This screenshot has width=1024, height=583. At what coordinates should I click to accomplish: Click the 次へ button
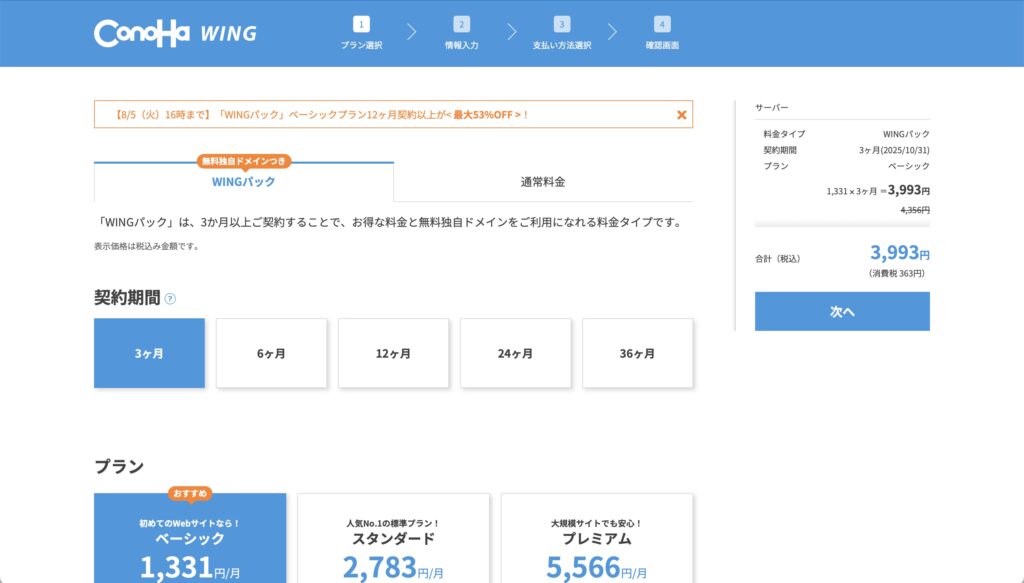click(x=842, y=311)
